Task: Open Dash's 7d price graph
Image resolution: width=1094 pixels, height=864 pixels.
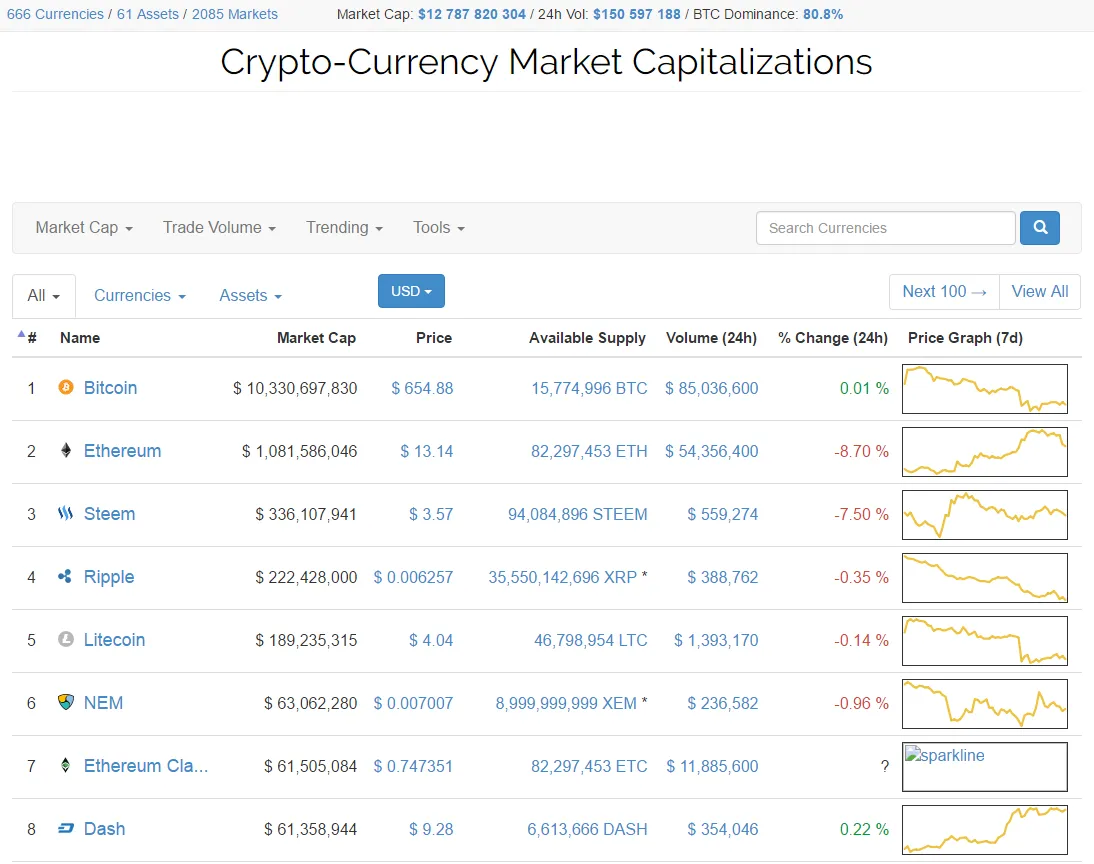Action: pyautogui.click(x=984, y=830)
